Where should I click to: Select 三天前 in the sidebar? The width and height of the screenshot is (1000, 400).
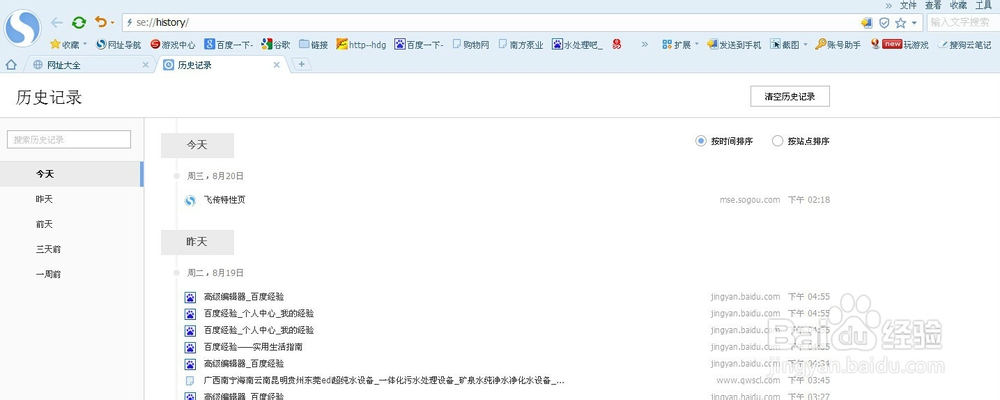pyautogui.click(x=71, y=249)
